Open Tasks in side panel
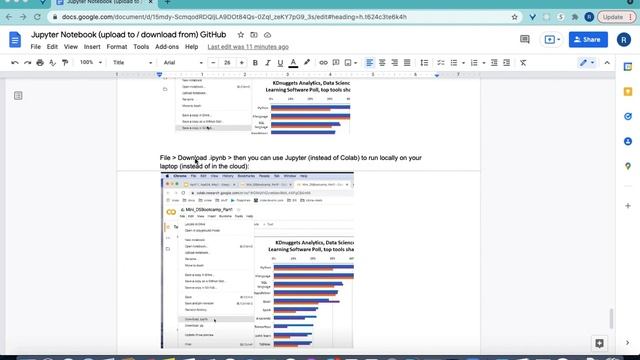This screenshot has height=360, width=640. coord(628,116)
